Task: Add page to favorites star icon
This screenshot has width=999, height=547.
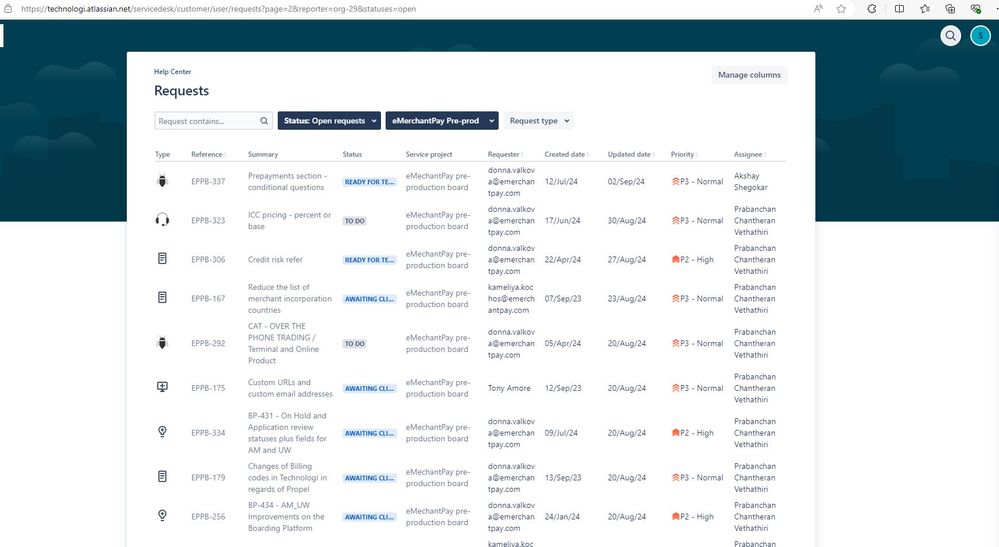Action: coord(841,9)
